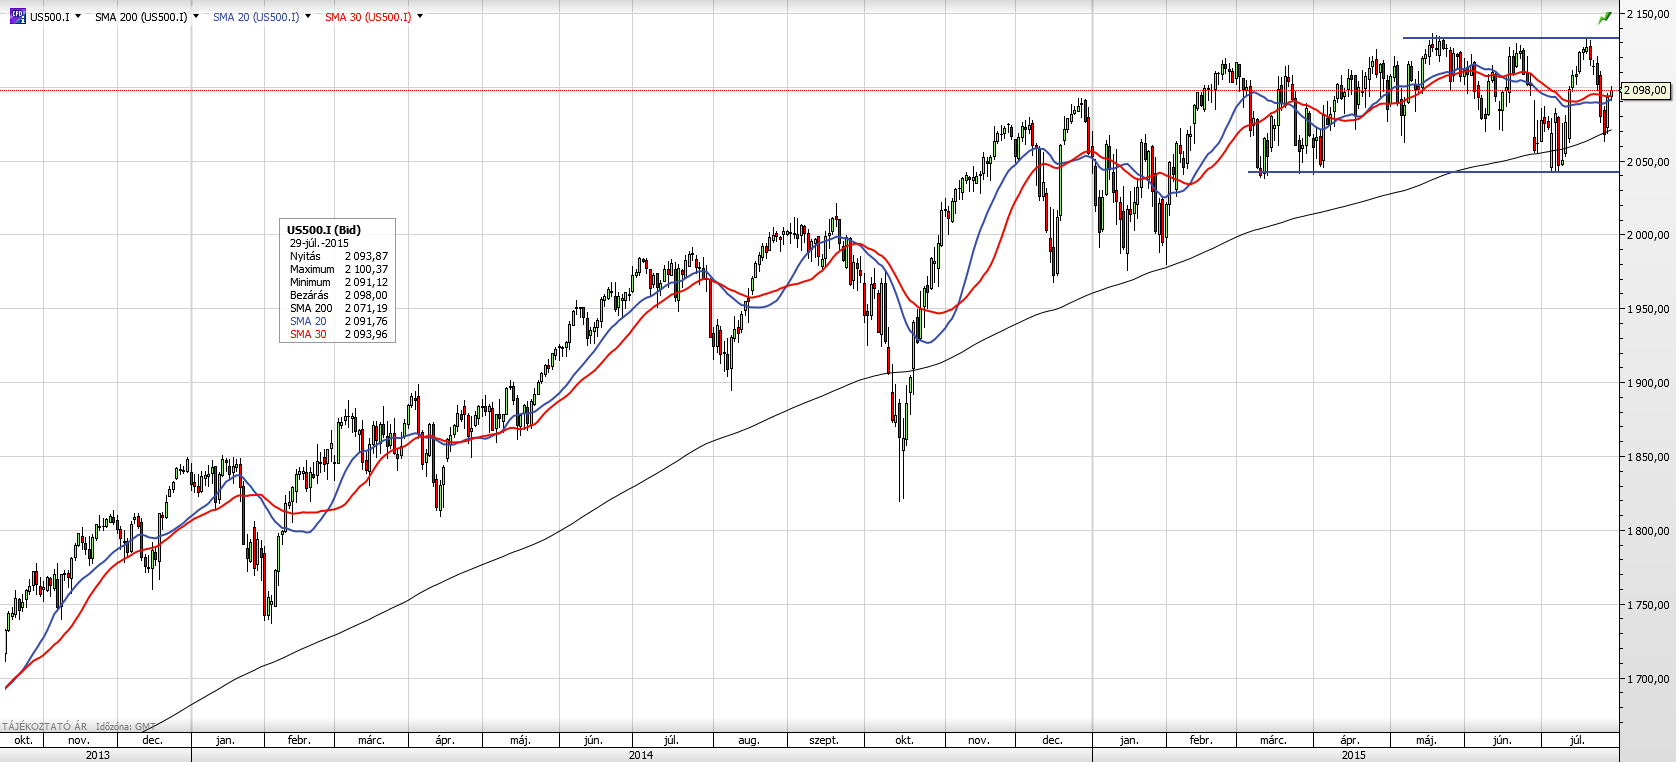Click the 'SMA 30 2 093,96' row

pyautogui.click(x=338, y=334)
